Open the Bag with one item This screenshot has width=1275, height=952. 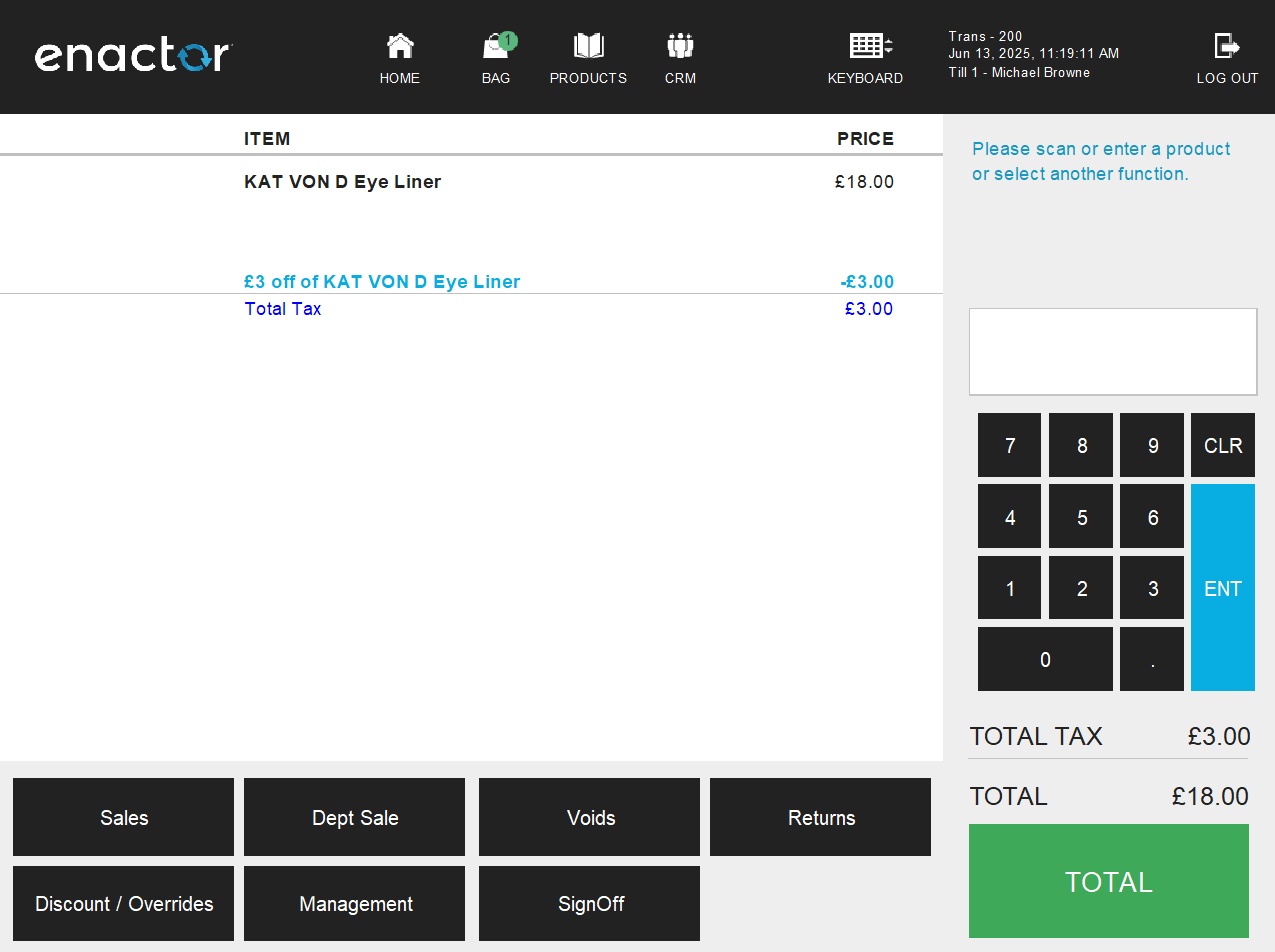click(496, 58)
